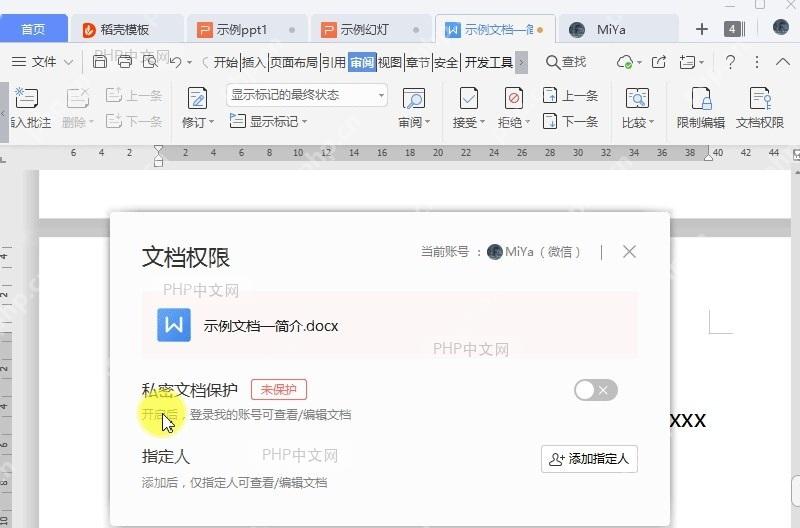Open the 开发工具 ribbon tab
Image resolution: width=800 pixels, height=528 pixels.
coord(488,62)
